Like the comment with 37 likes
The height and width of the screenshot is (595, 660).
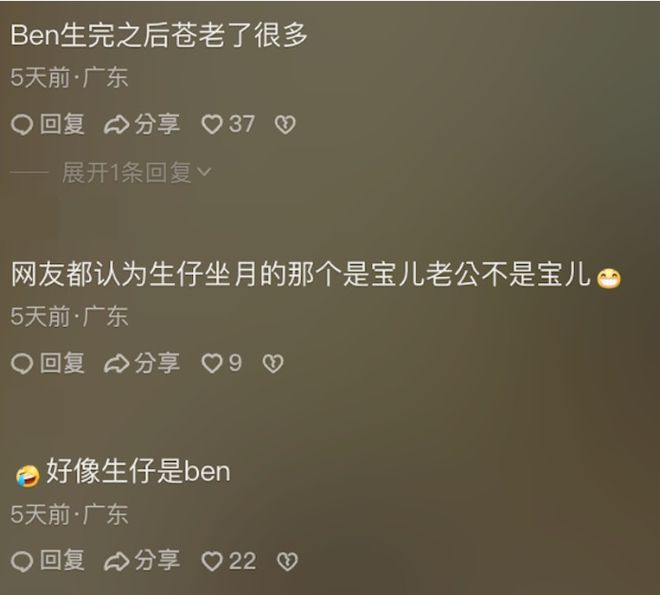click(x=212, y=125)
